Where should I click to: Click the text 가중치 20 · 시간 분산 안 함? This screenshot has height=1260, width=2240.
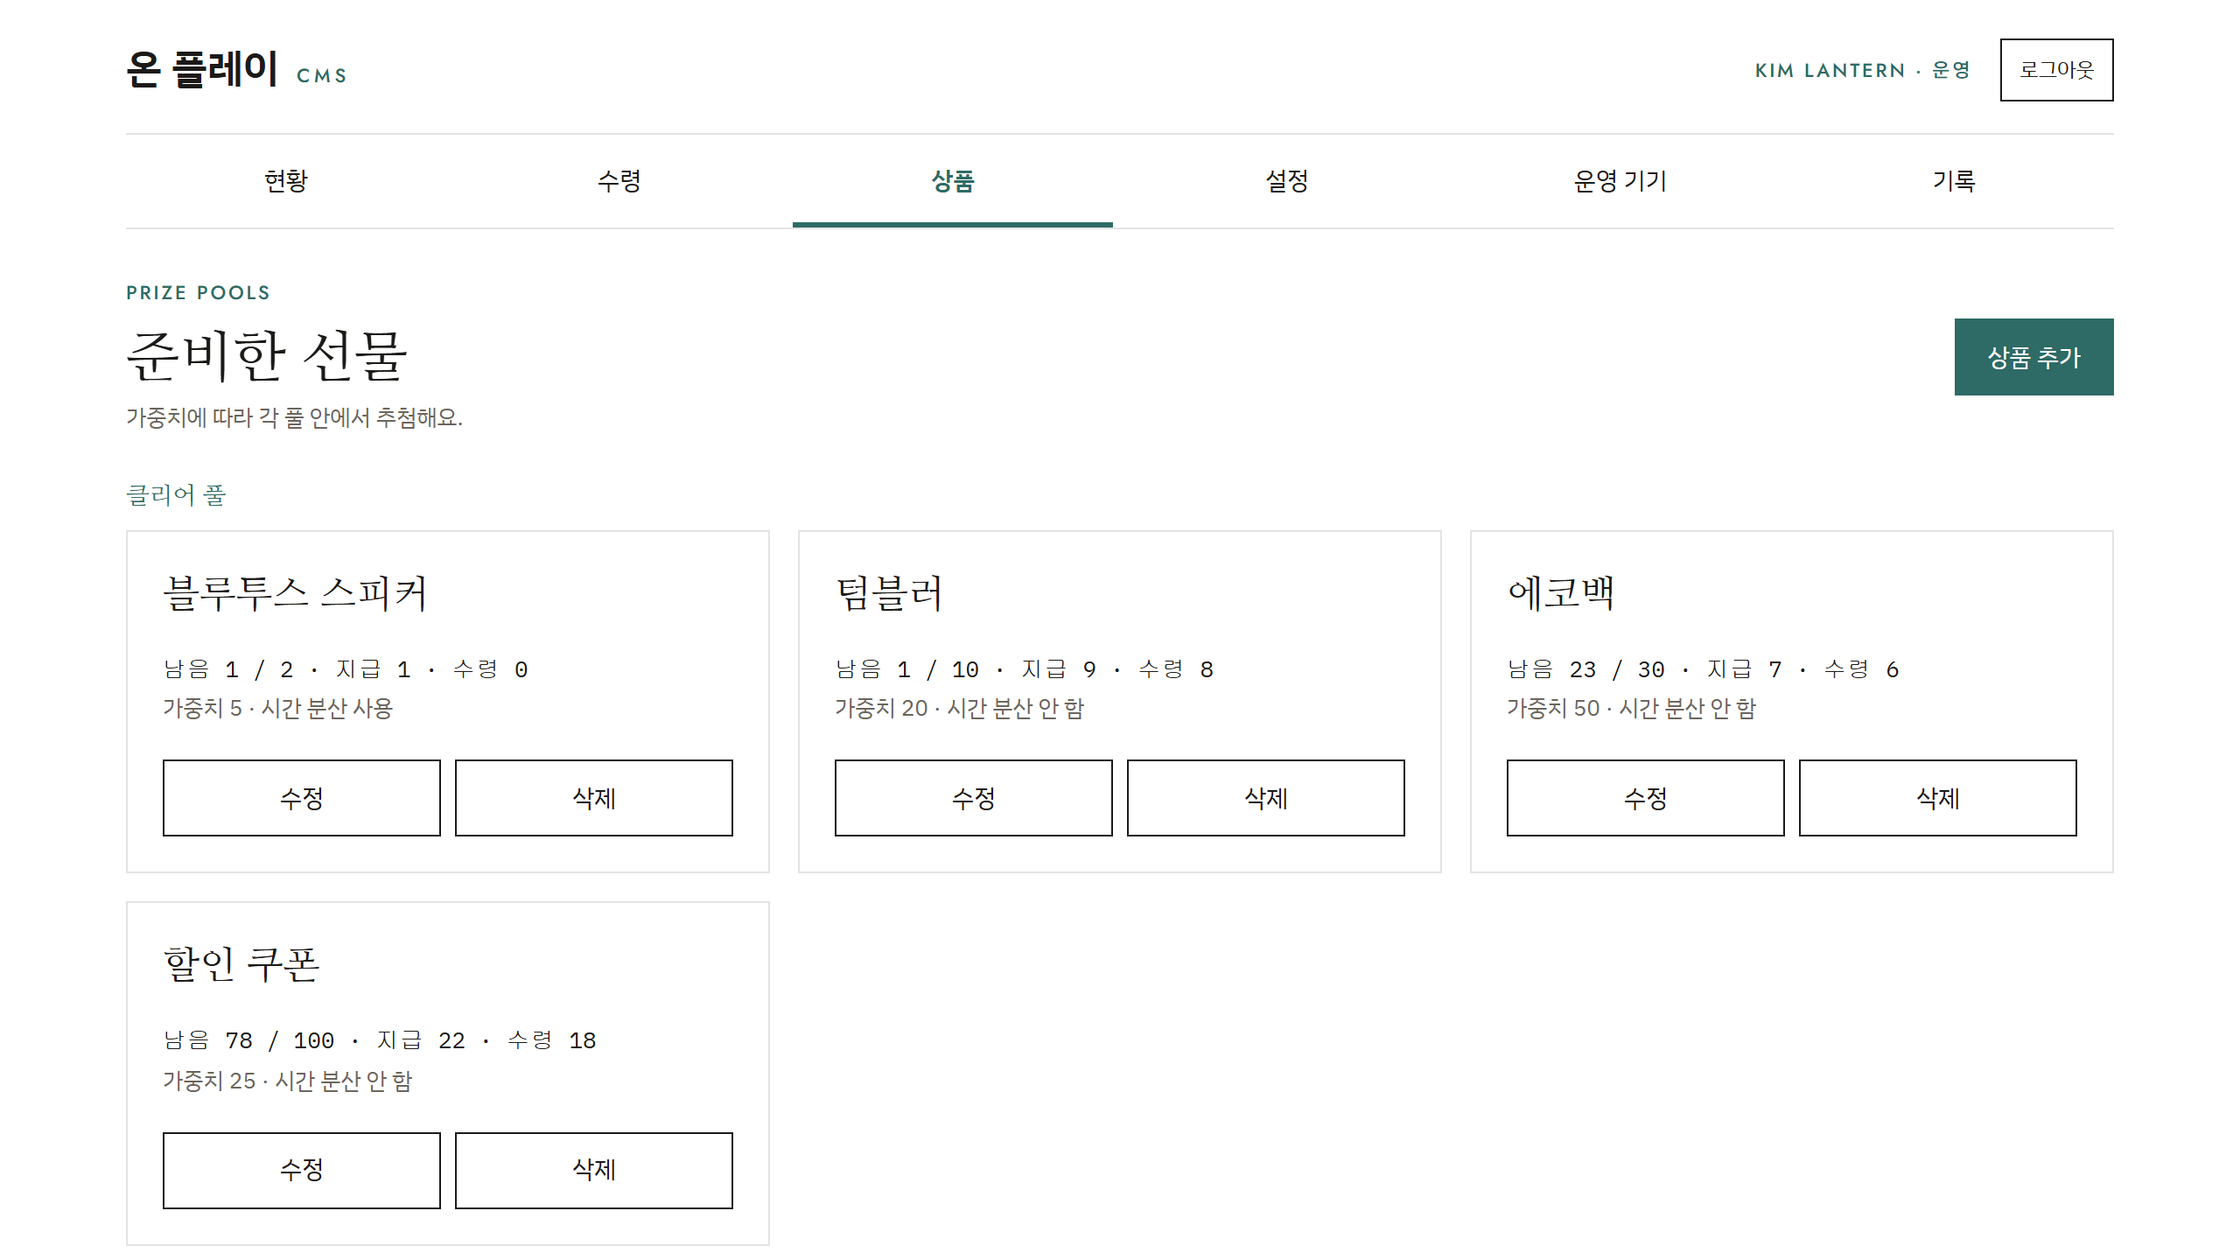[x=959, y=709]
